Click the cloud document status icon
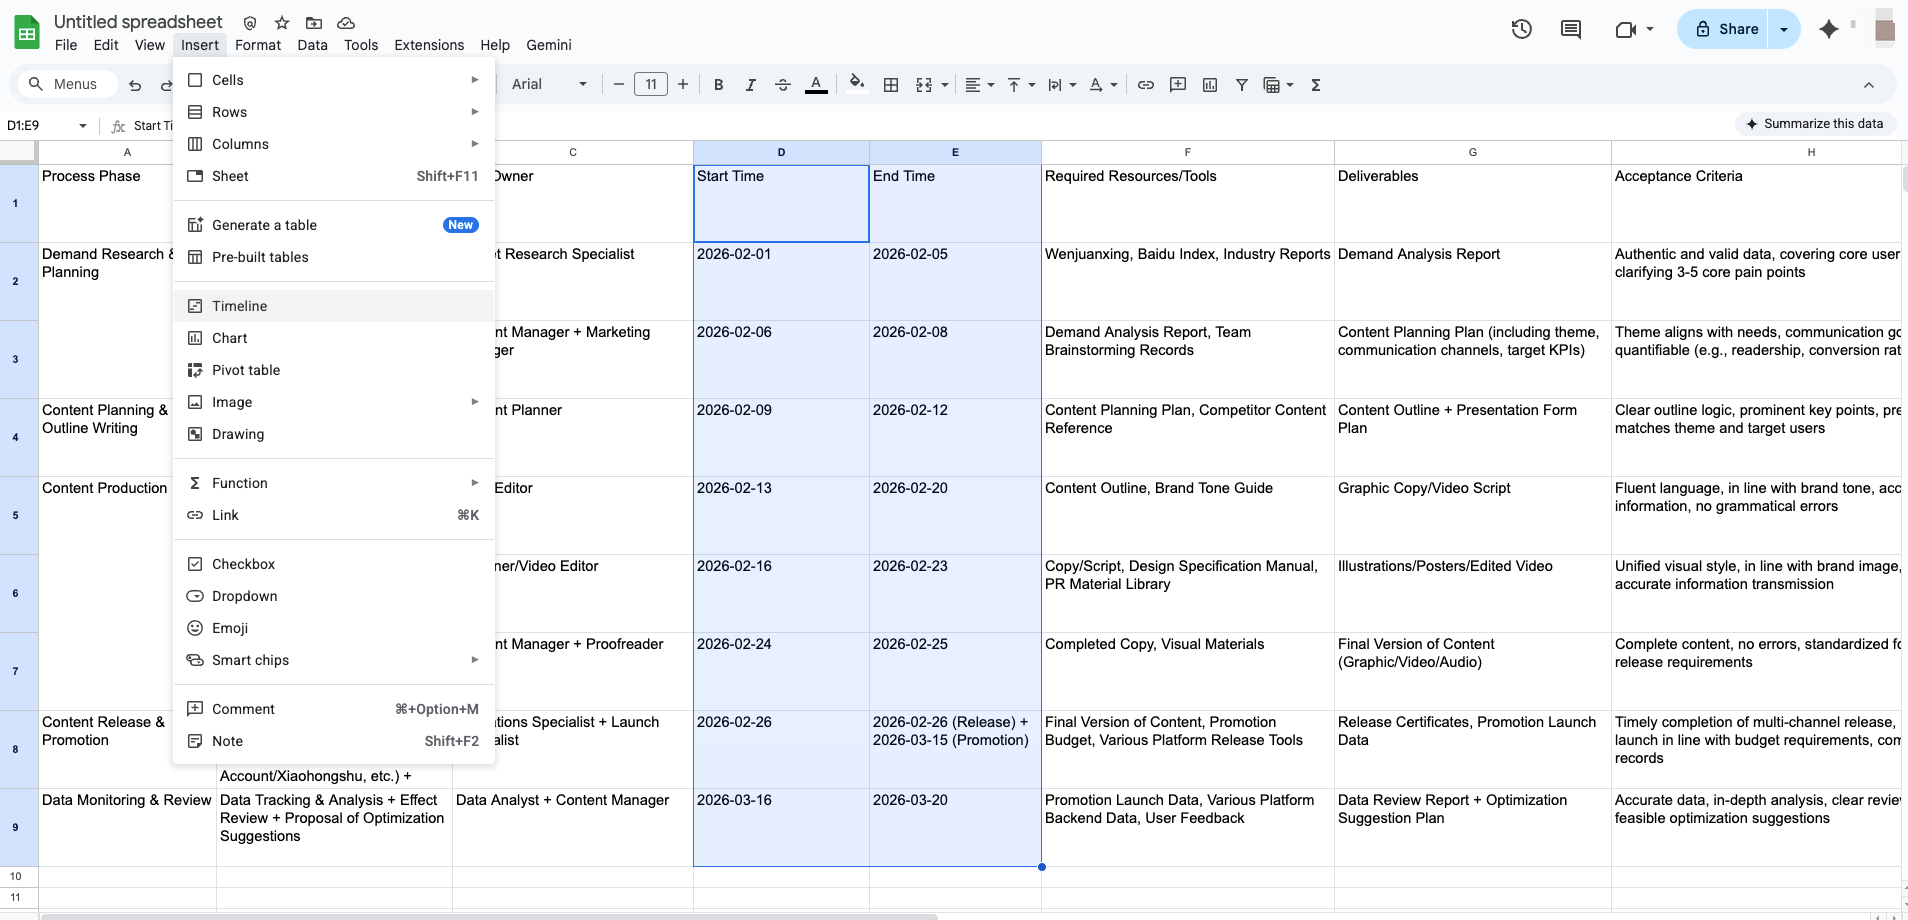 coord(346,22)
